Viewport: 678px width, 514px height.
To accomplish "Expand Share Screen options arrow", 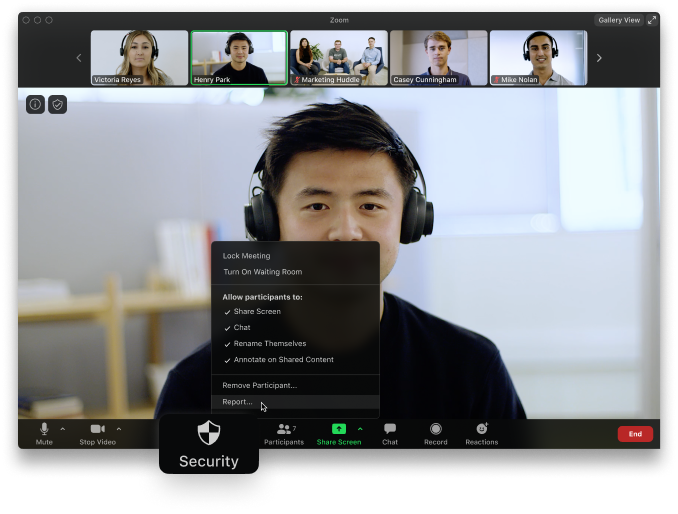I will (360, 429).
